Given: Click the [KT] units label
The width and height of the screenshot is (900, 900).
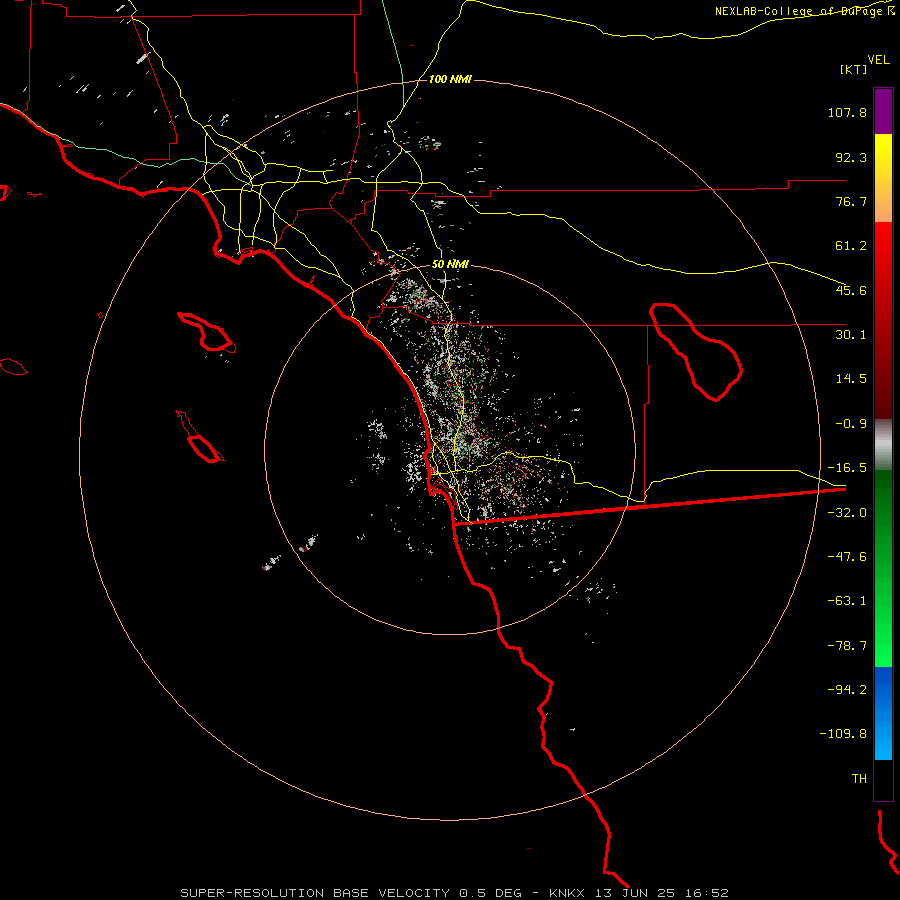Looking at the screenshot, I should (853, 69).
